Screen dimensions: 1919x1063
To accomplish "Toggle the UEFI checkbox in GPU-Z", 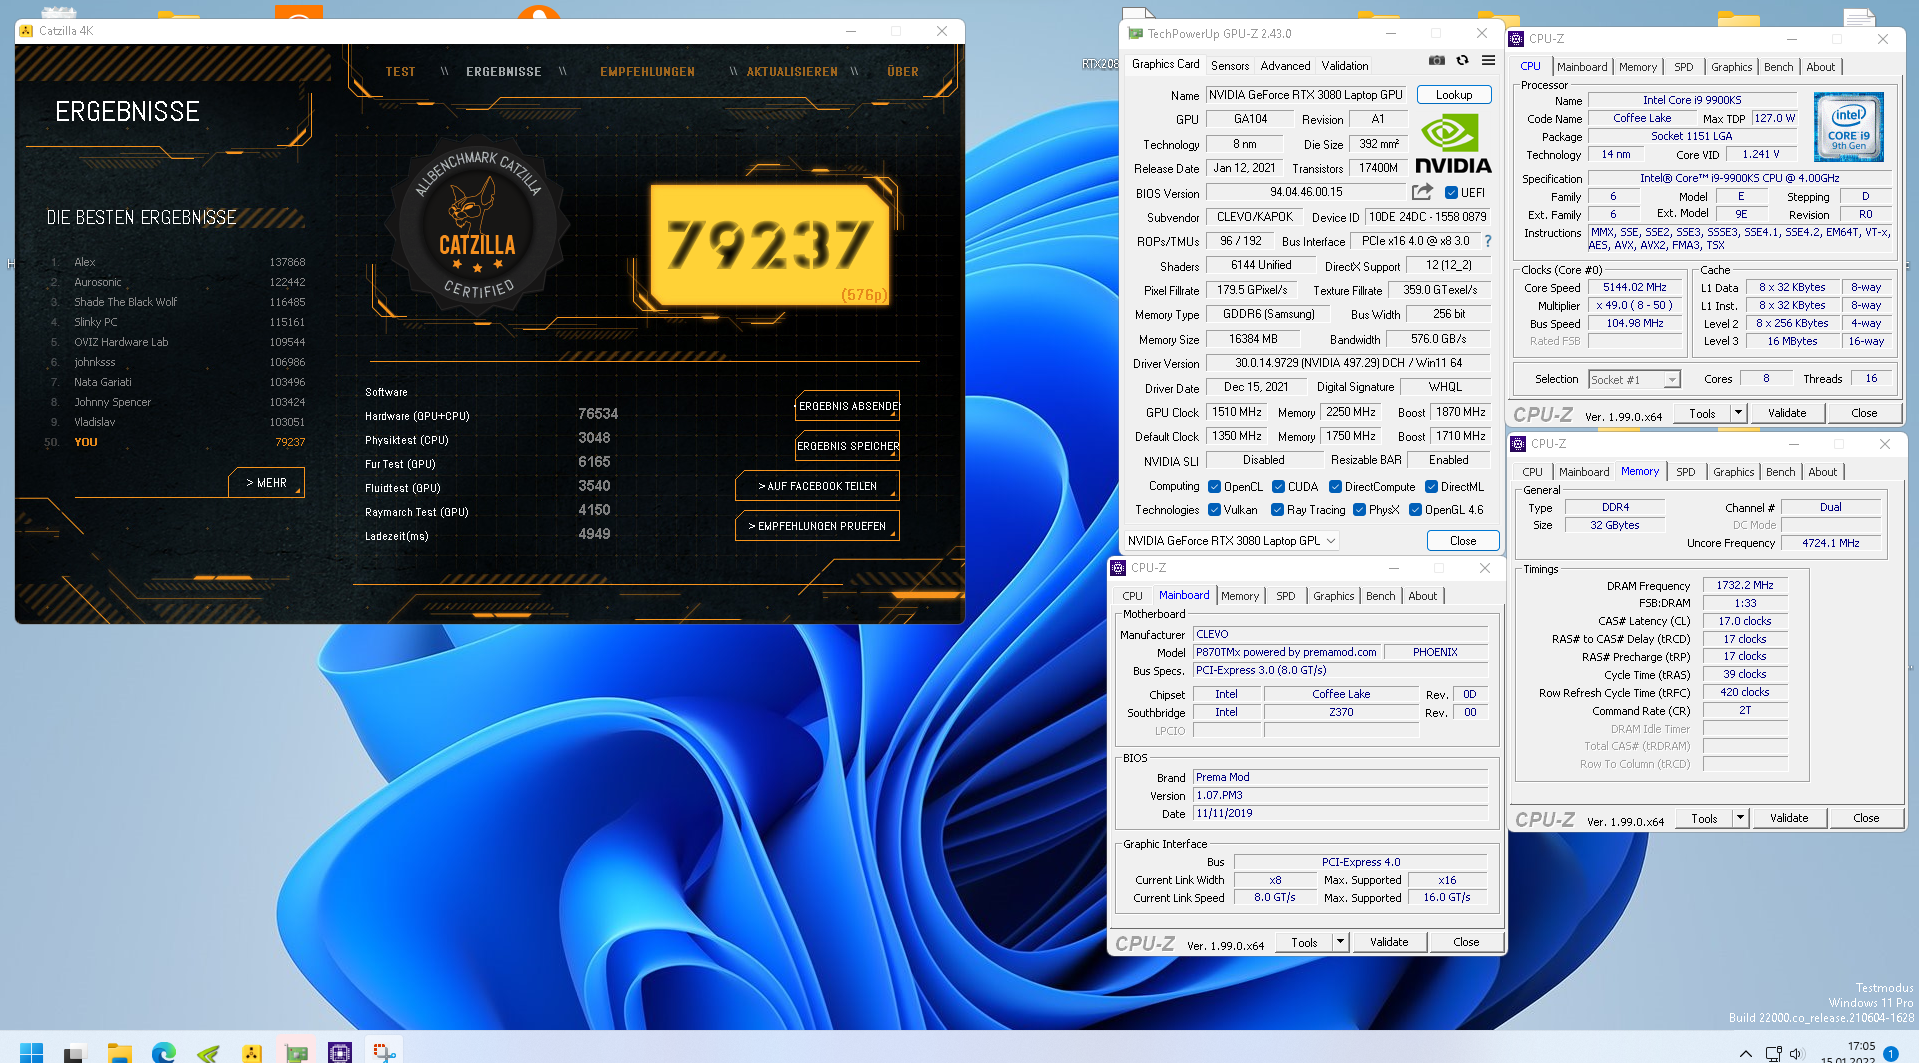I will (1451, 193).
